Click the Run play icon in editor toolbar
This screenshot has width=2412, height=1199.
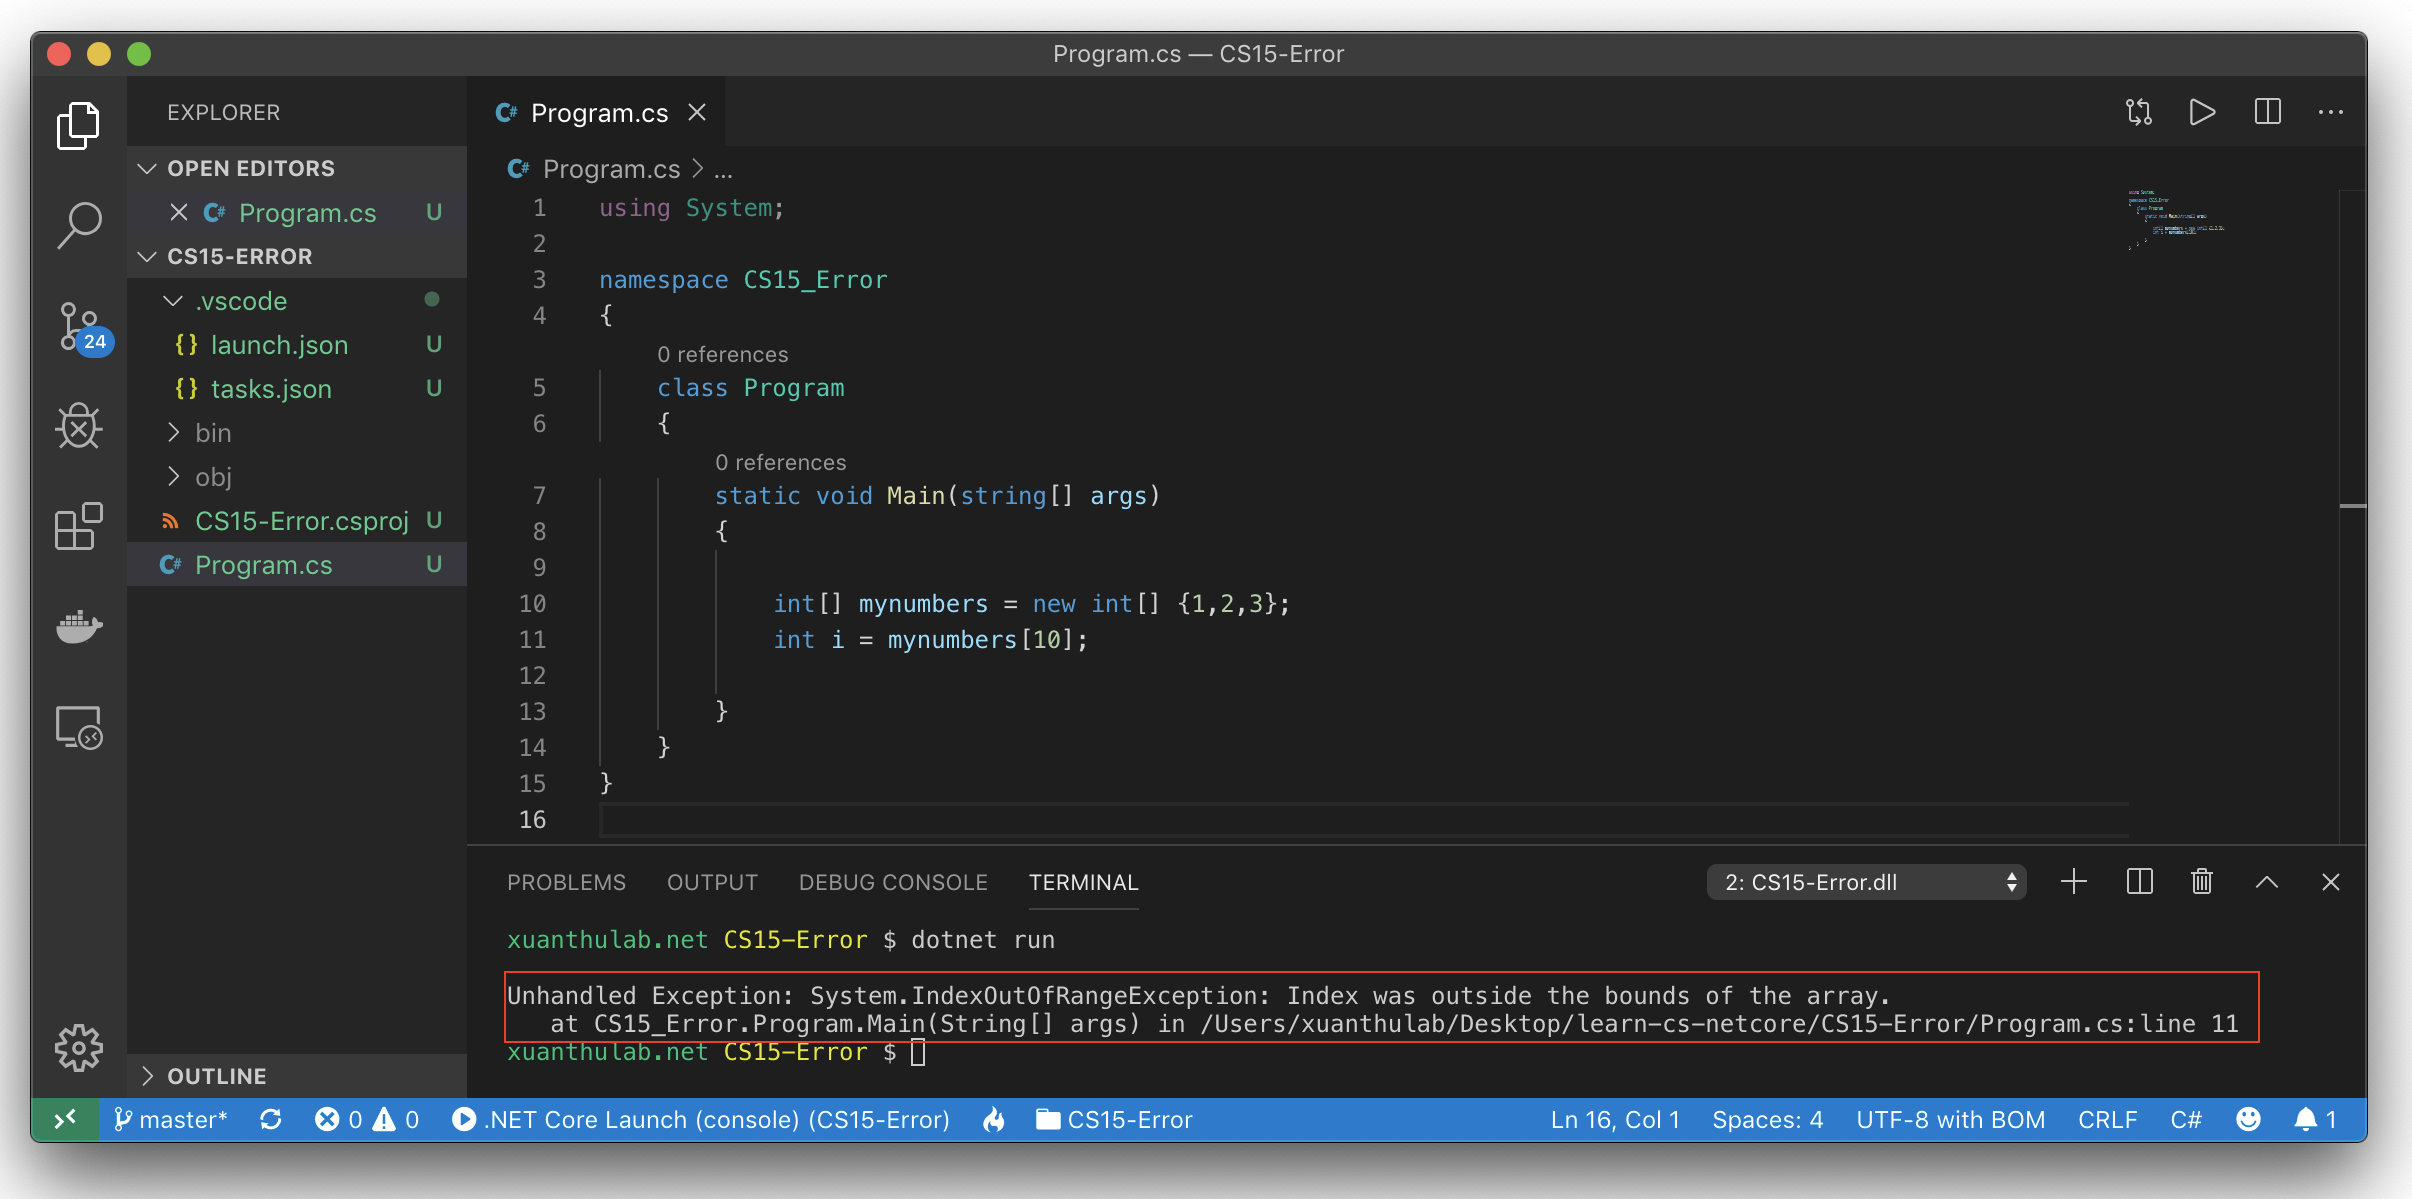(2202, 112)
